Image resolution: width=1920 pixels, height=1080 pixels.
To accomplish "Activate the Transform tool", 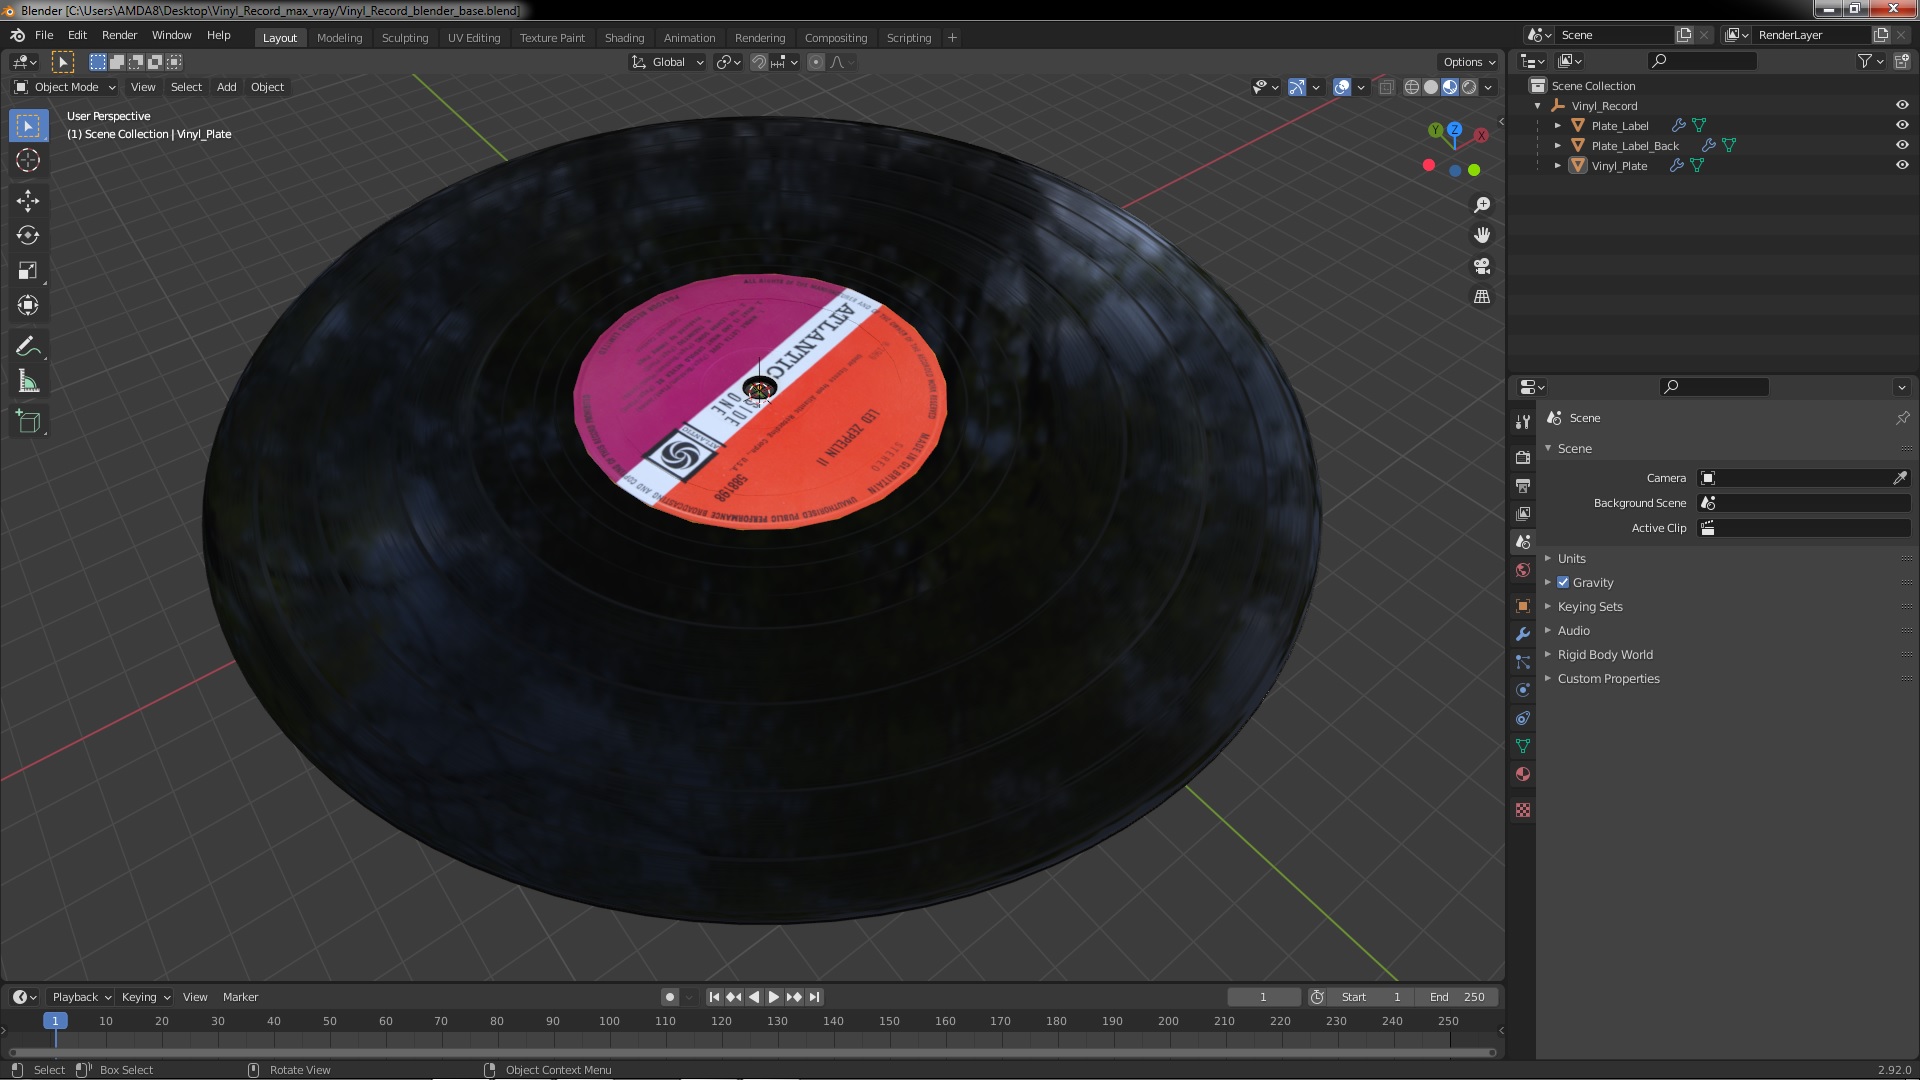I will [28, 306].
